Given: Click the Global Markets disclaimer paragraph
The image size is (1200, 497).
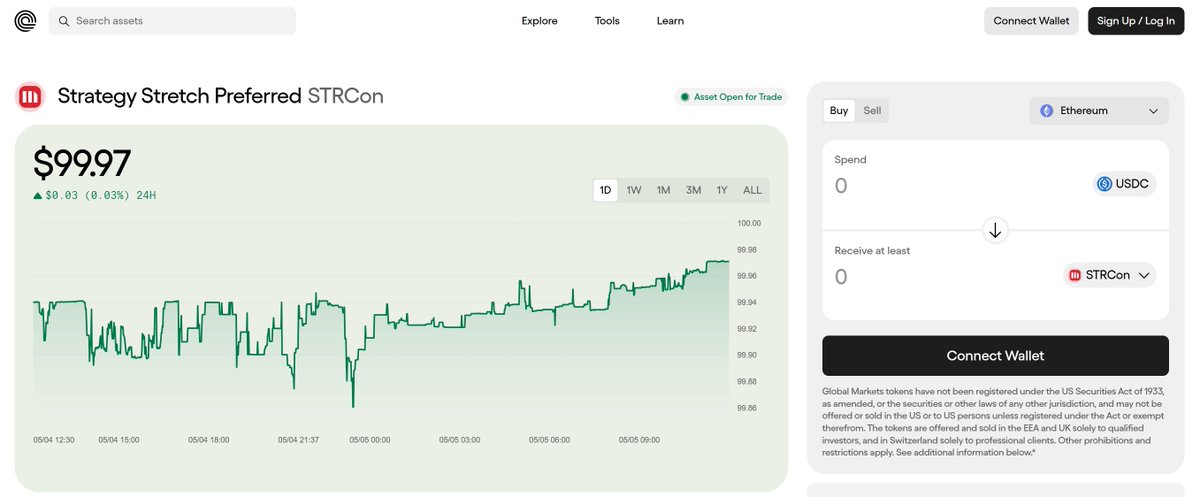Looking at the screenshot, I should tap(992, 422).
